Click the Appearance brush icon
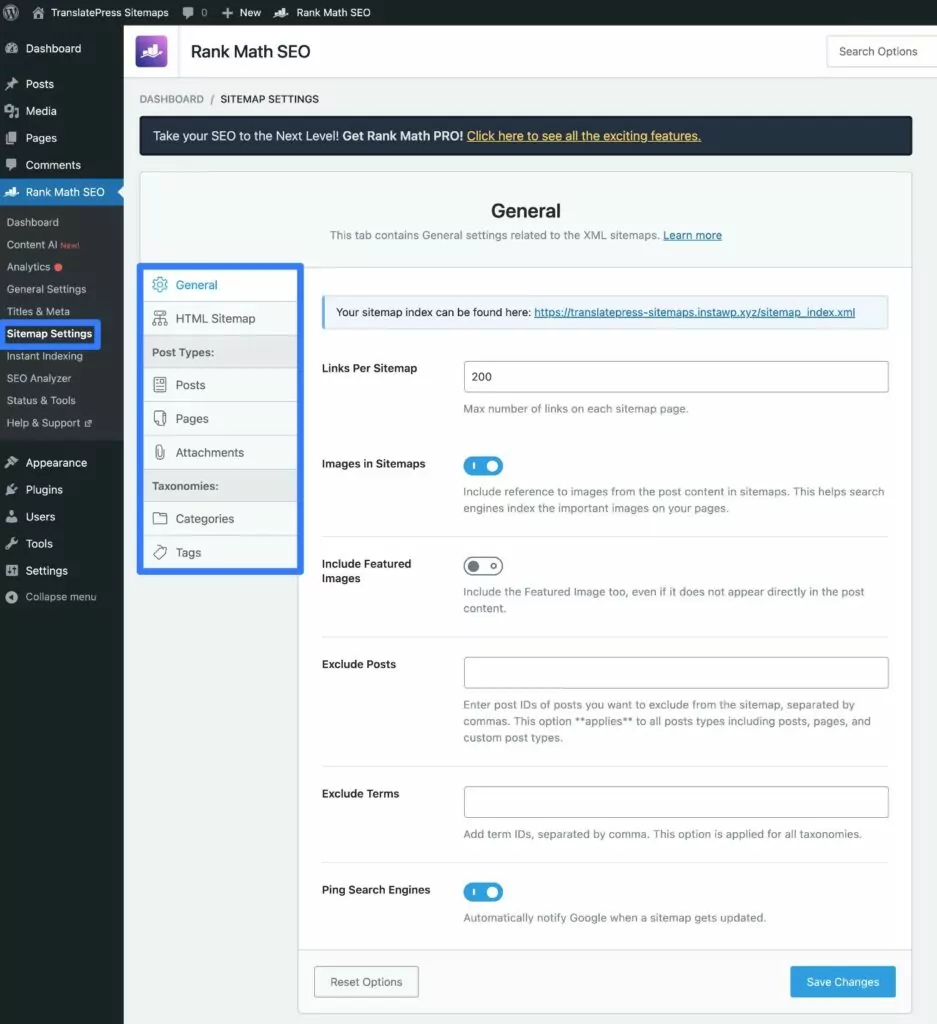 coord(12,462)
